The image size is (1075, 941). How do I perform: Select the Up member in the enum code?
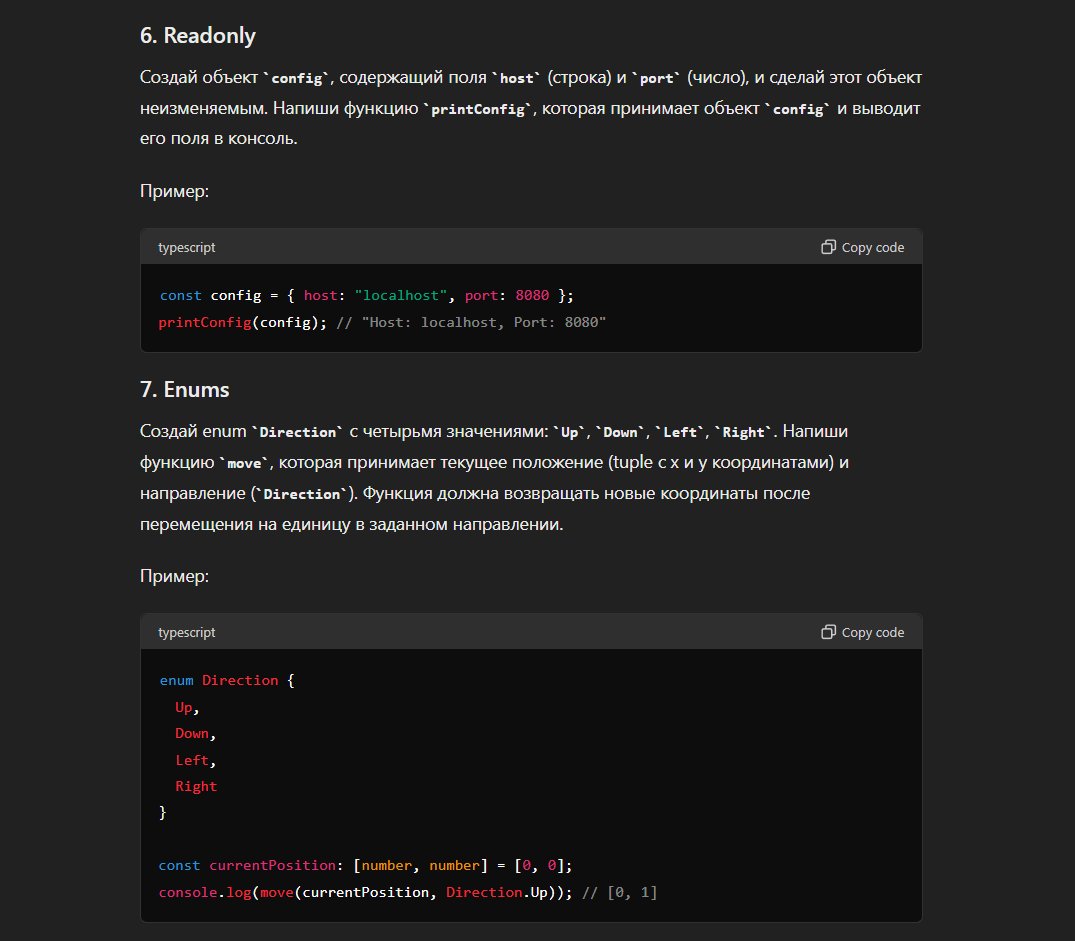184,707
